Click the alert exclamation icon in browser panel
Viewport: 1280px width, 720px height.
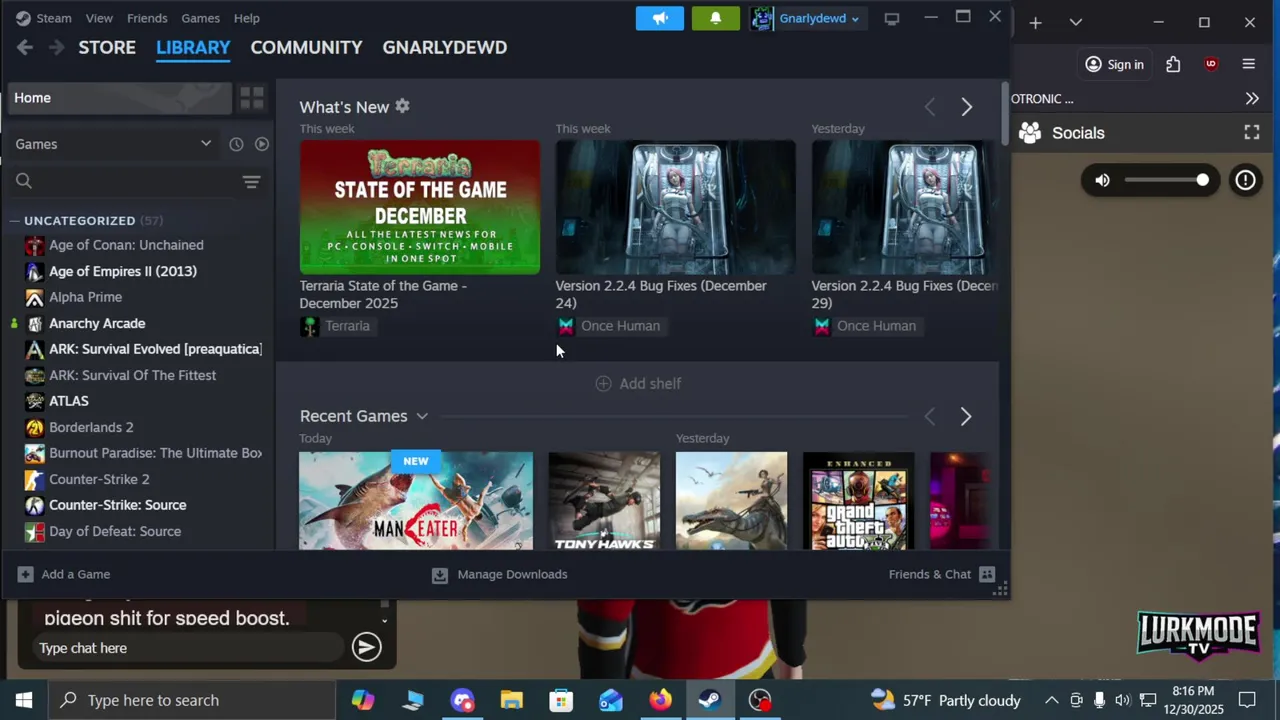pyautogui.click(x=1245, y=180)
